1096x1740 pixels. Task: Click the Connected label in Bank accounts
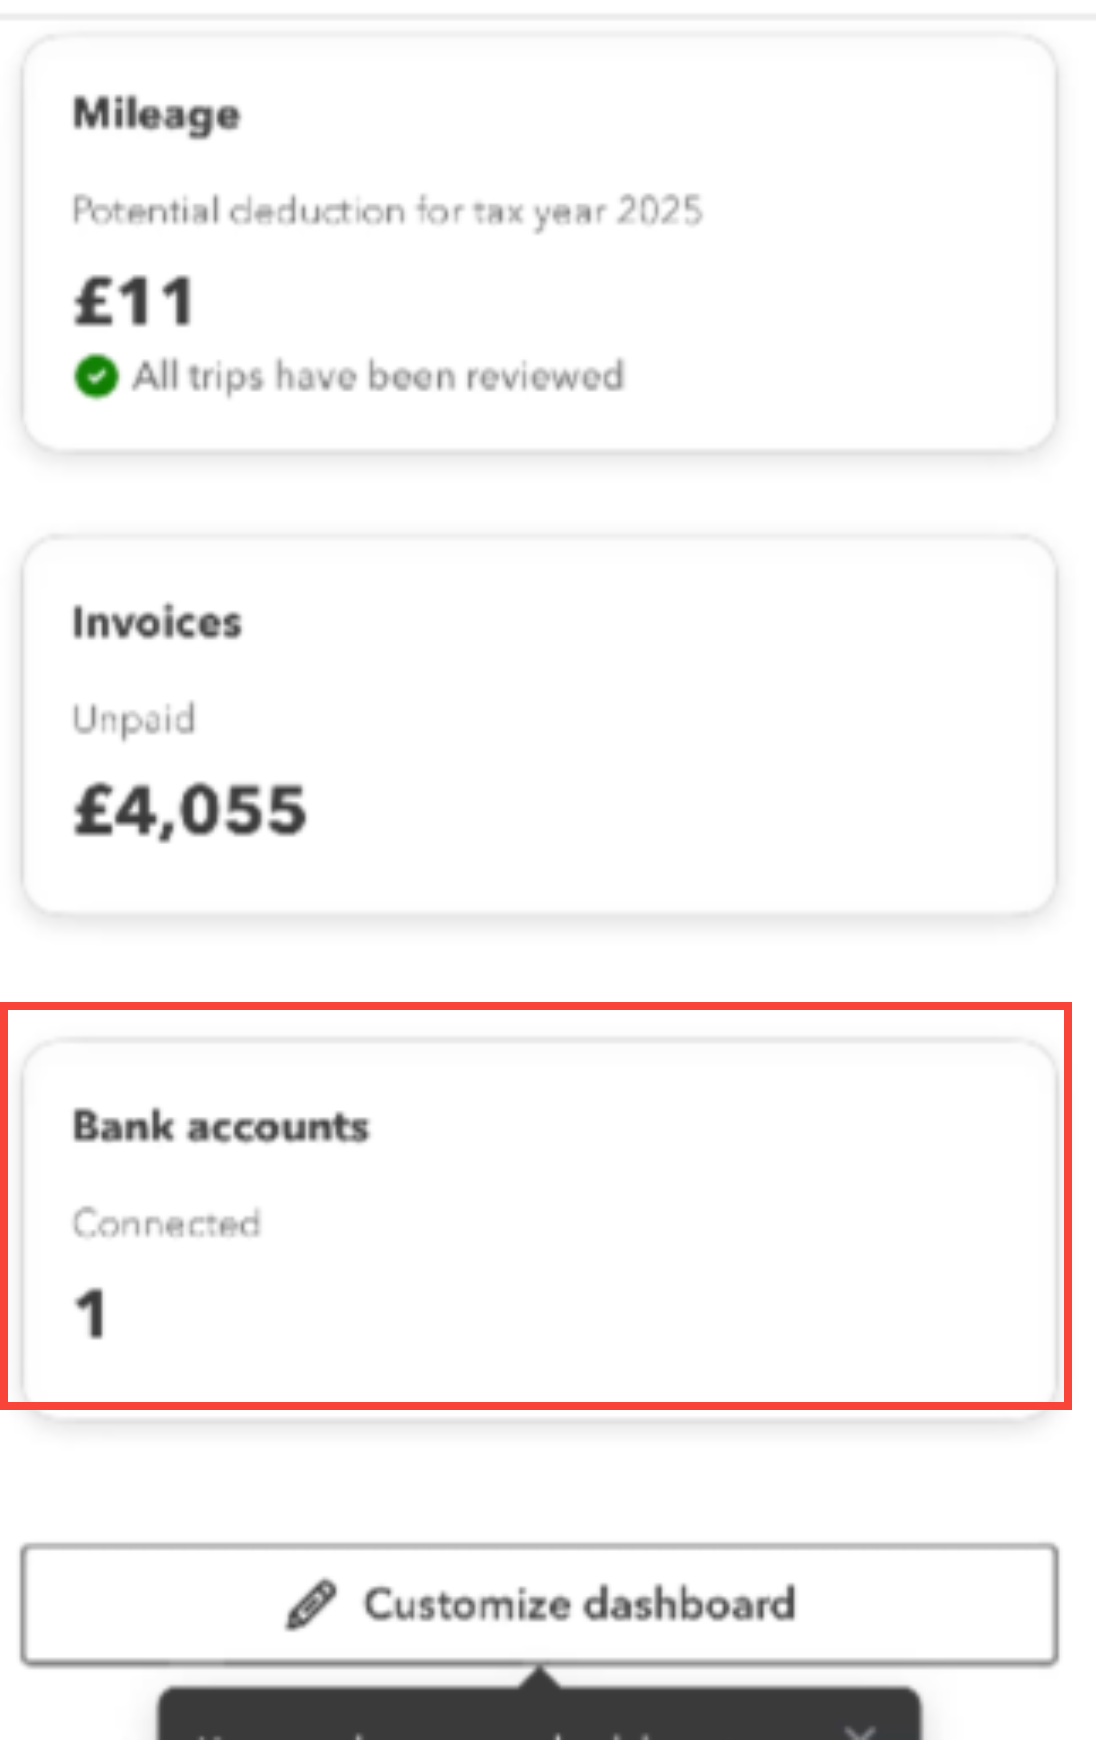[166, 1223]
